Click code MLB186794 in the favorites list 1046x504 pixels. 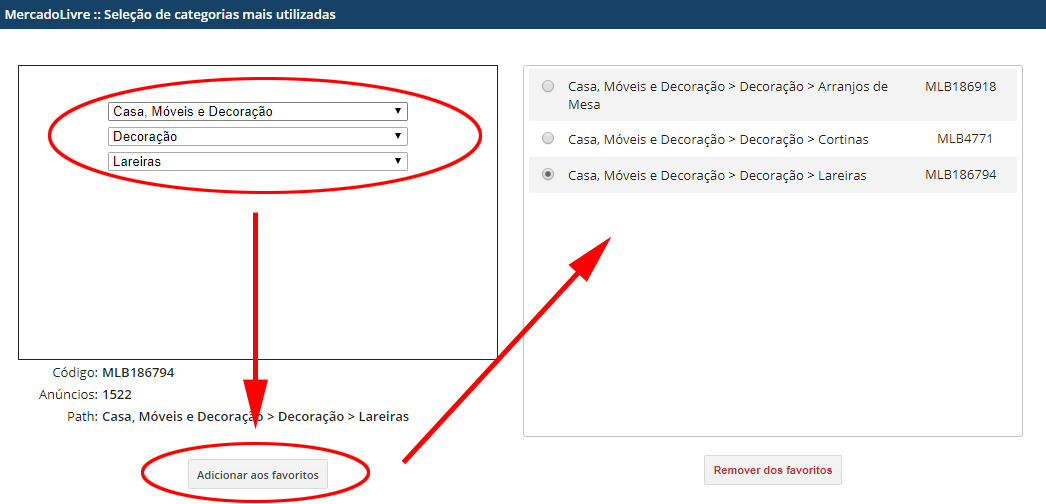pyautogui.click(x=960, y=175)
